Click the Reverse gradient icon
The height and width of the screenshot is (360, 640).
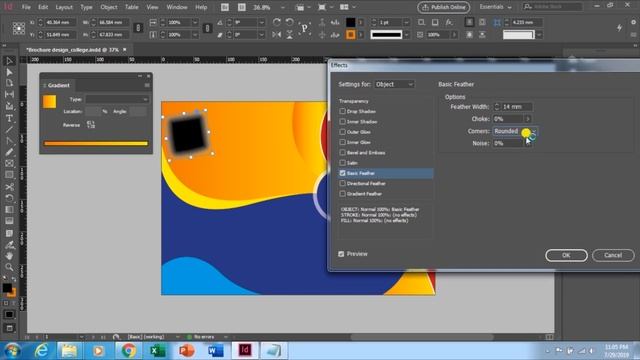(x=91, y=124)
